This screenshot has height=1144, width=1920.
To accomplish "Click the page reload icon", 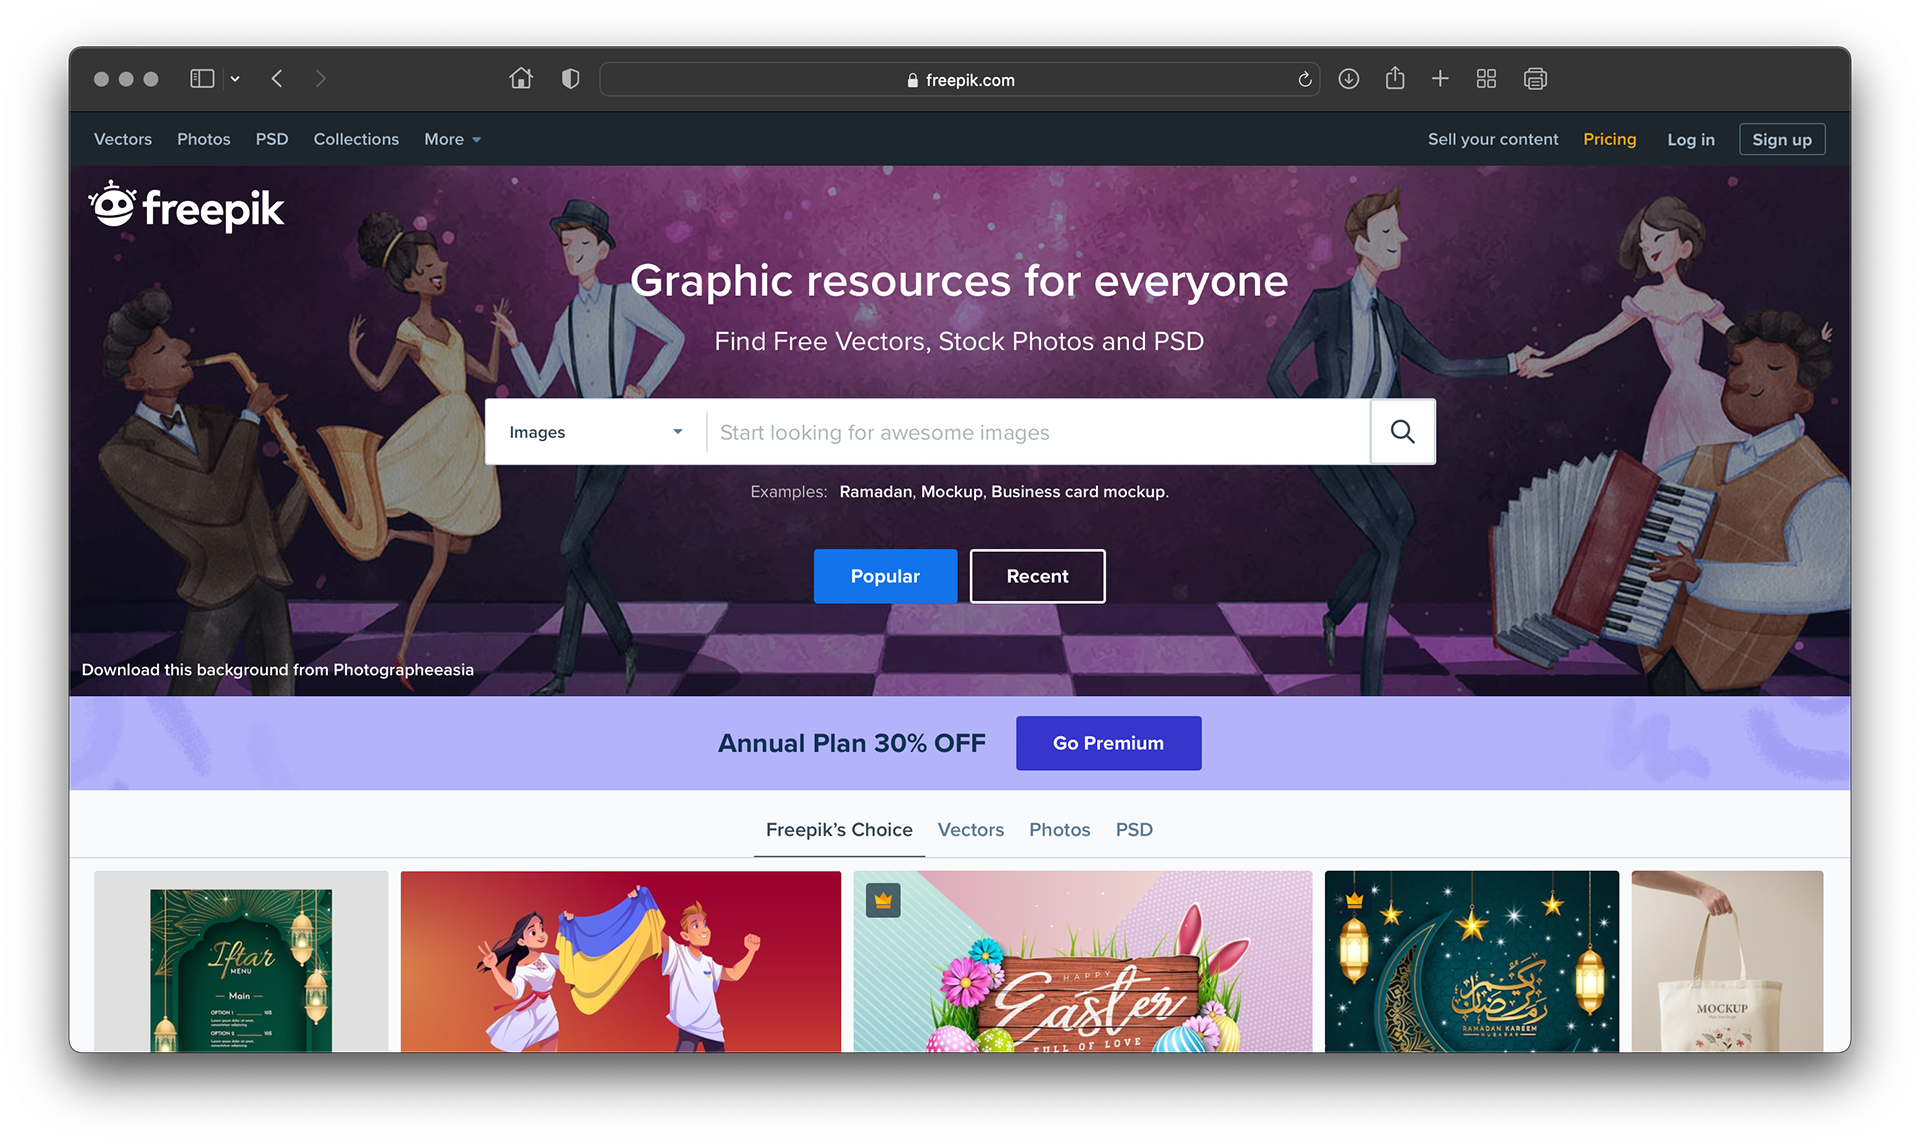I will point(1304,80).
